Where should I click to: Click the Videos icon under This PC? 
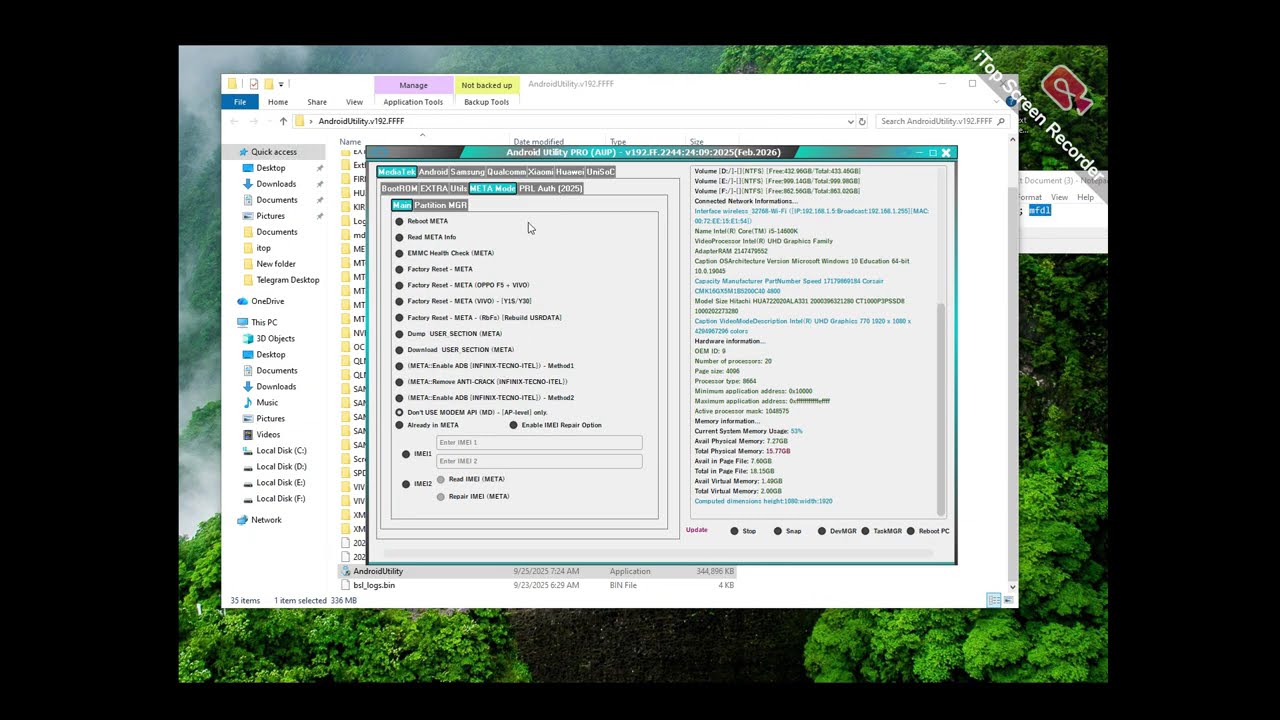(248, 435)
